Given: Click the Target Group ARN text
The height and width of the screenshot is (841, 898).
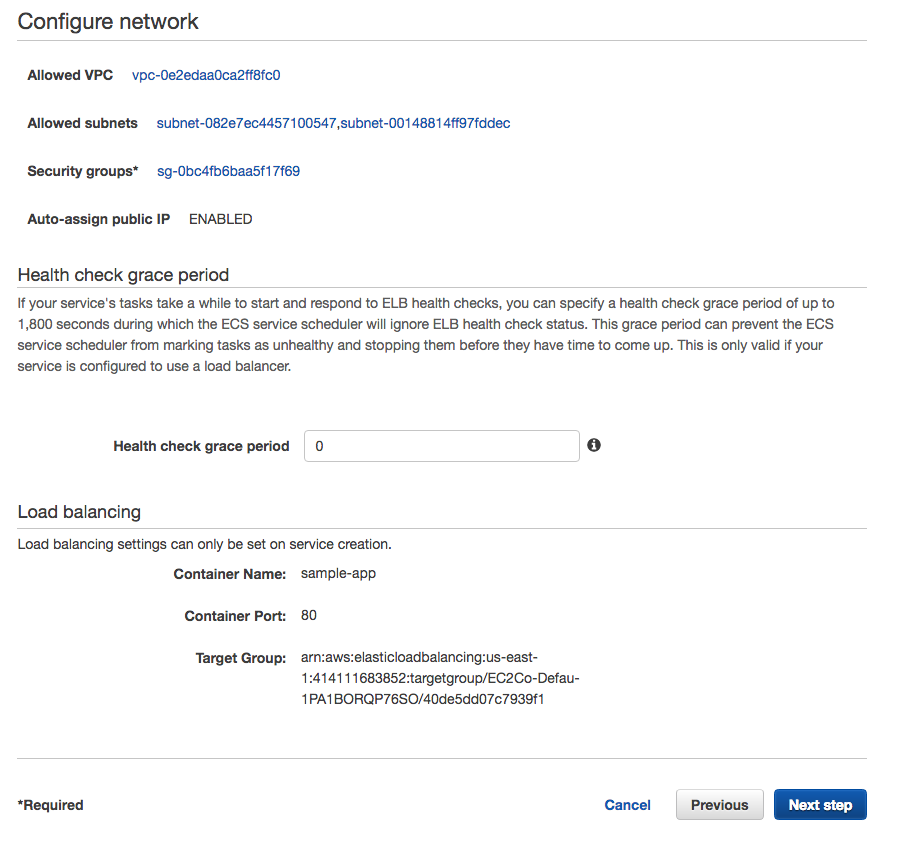Looking at the screenshot, I should coord(440,678).
